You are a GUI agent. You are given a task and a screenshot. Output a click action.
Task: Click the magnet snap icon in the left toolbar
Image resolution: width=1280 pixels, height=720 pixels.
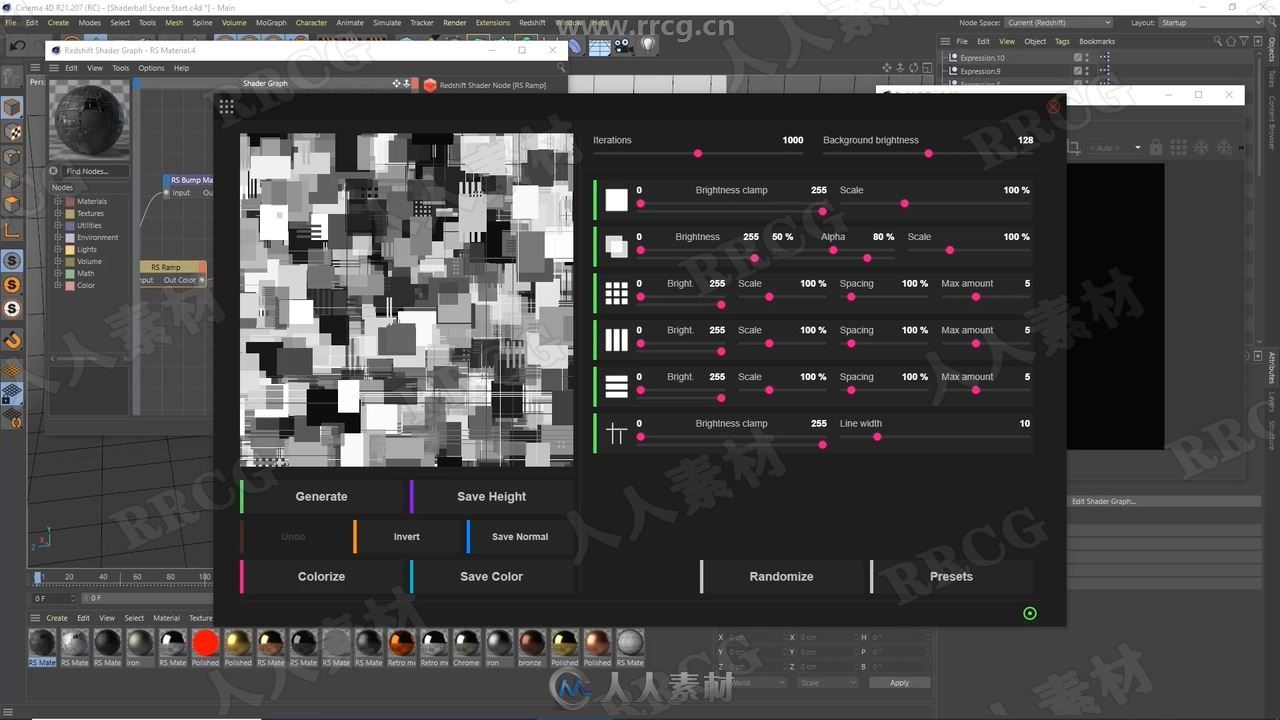[x=12, y=340]
